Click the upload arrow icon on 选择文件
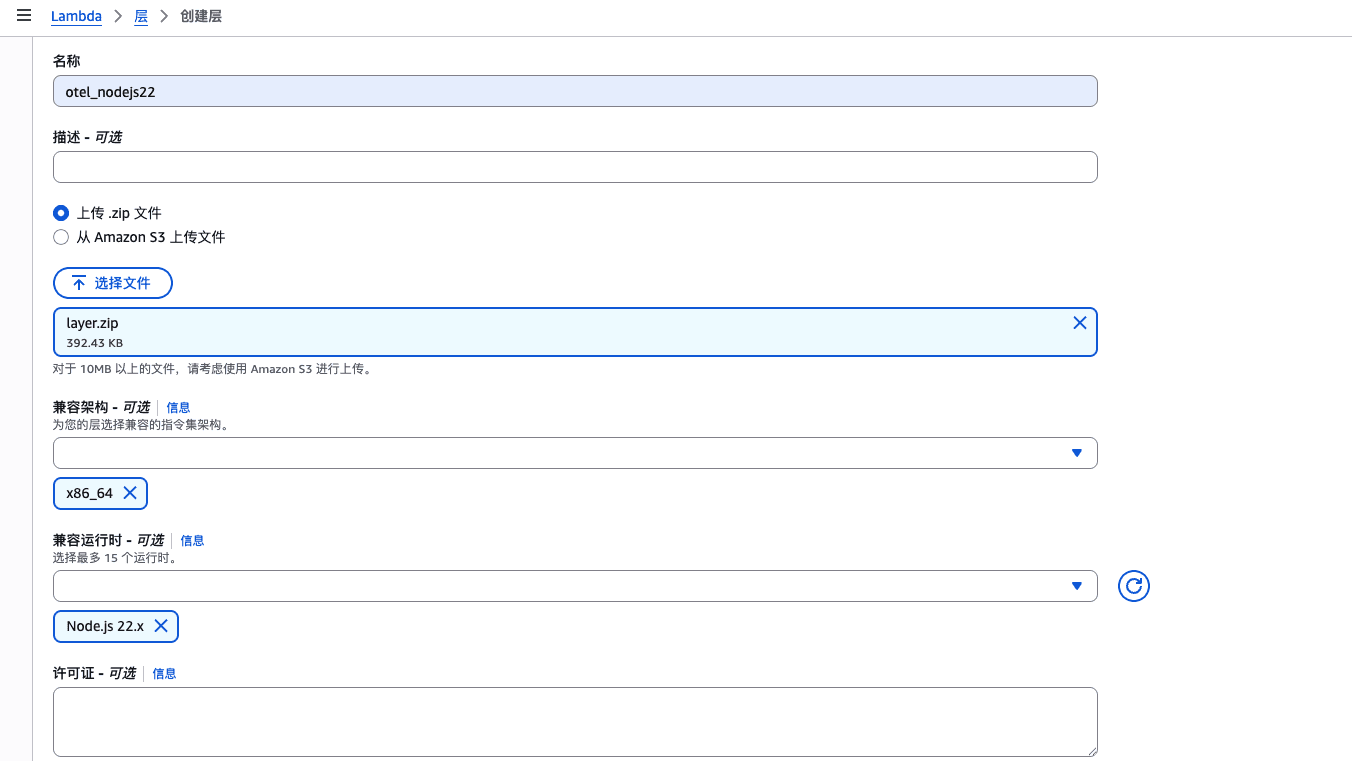1352x761 pixels. point(79,283)
